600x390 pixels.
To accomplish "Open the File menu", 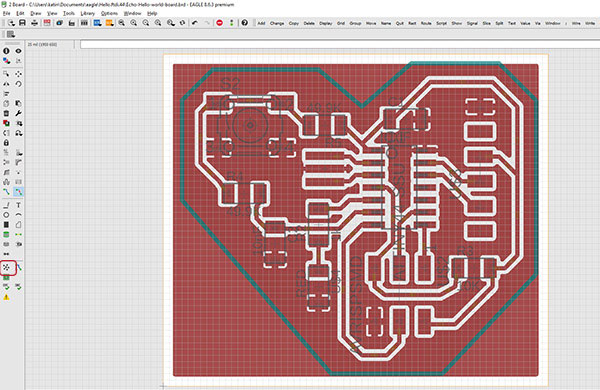I will click(x=7, y=13).
